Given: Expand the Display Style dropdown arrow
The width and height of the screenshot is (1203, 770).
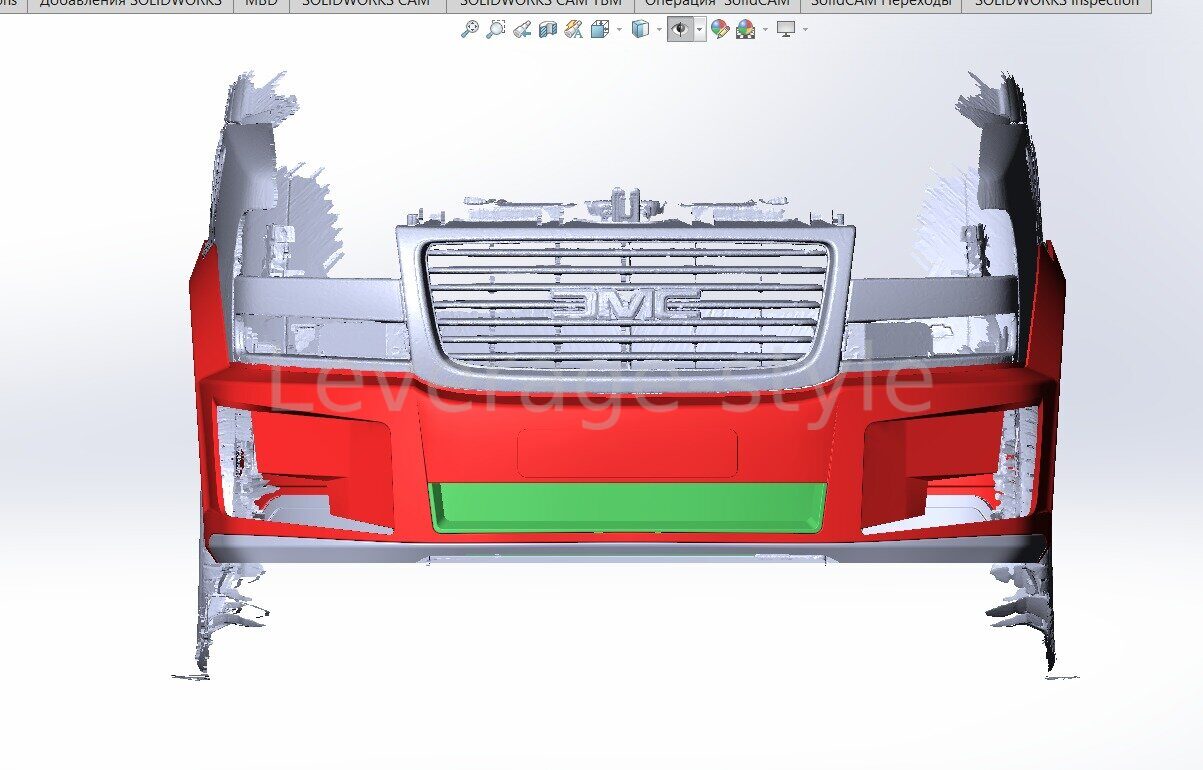Looking at the screenshot, I should [659, 30].
